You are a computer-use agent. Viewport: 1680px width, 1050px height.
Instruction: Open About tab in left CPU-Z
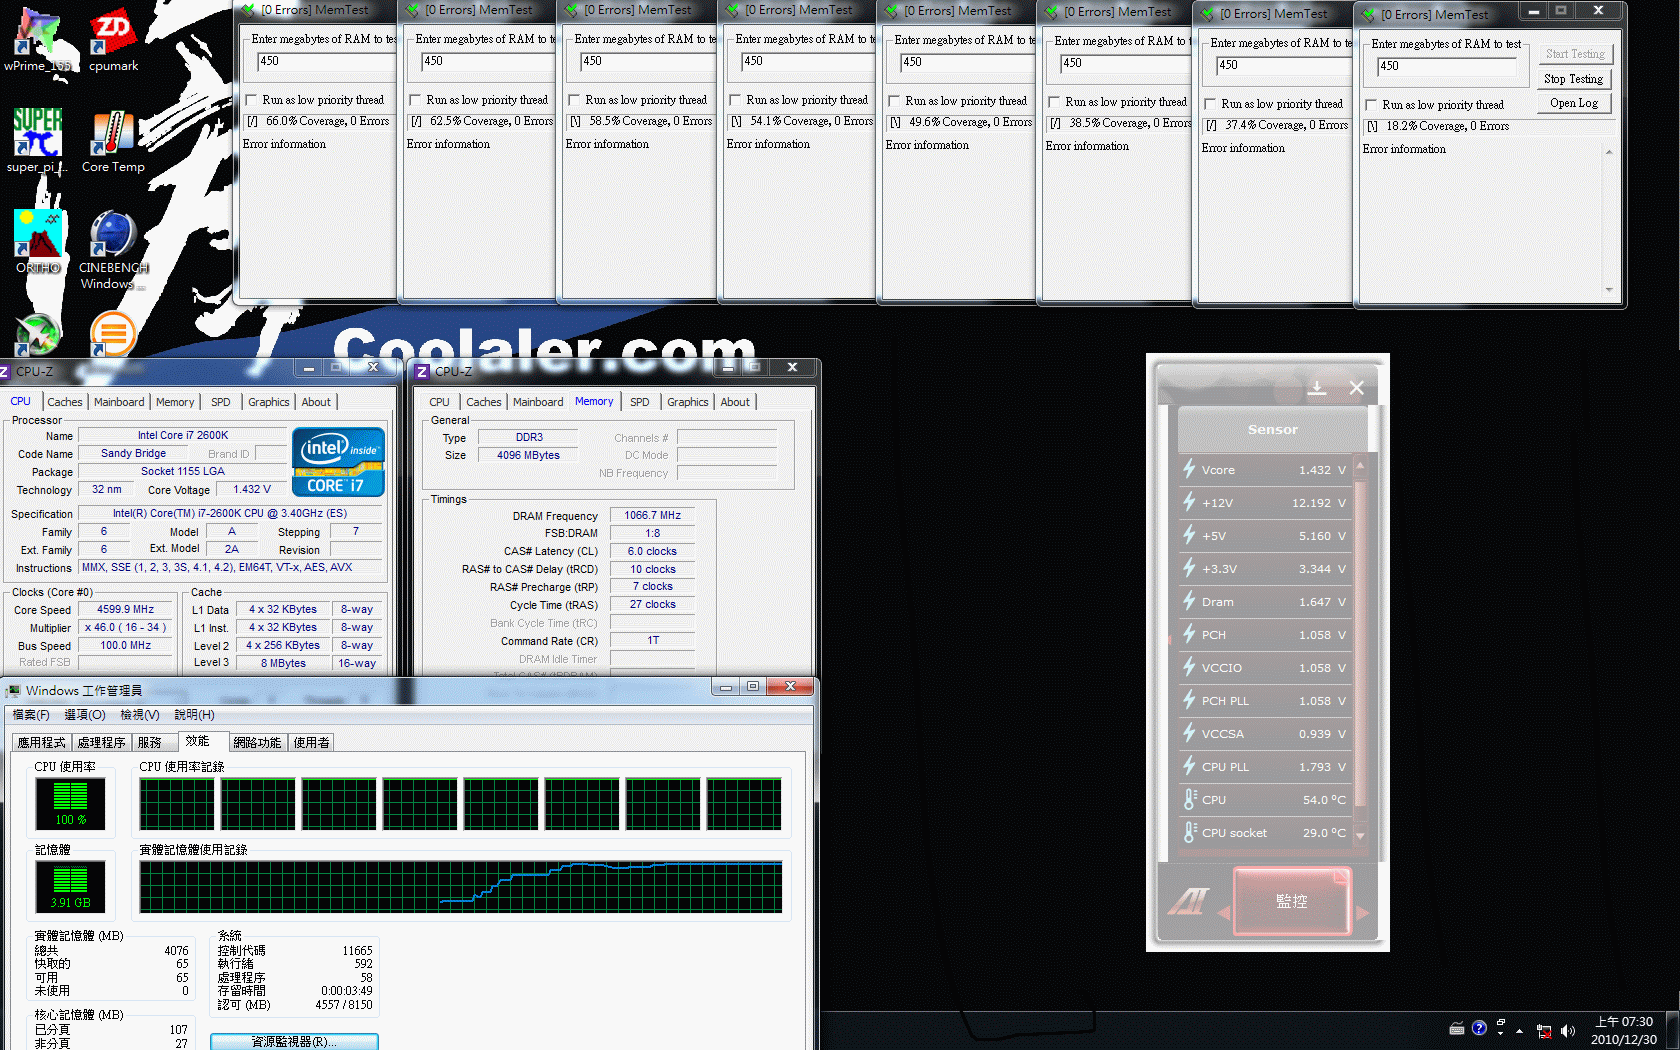[316, 402]
